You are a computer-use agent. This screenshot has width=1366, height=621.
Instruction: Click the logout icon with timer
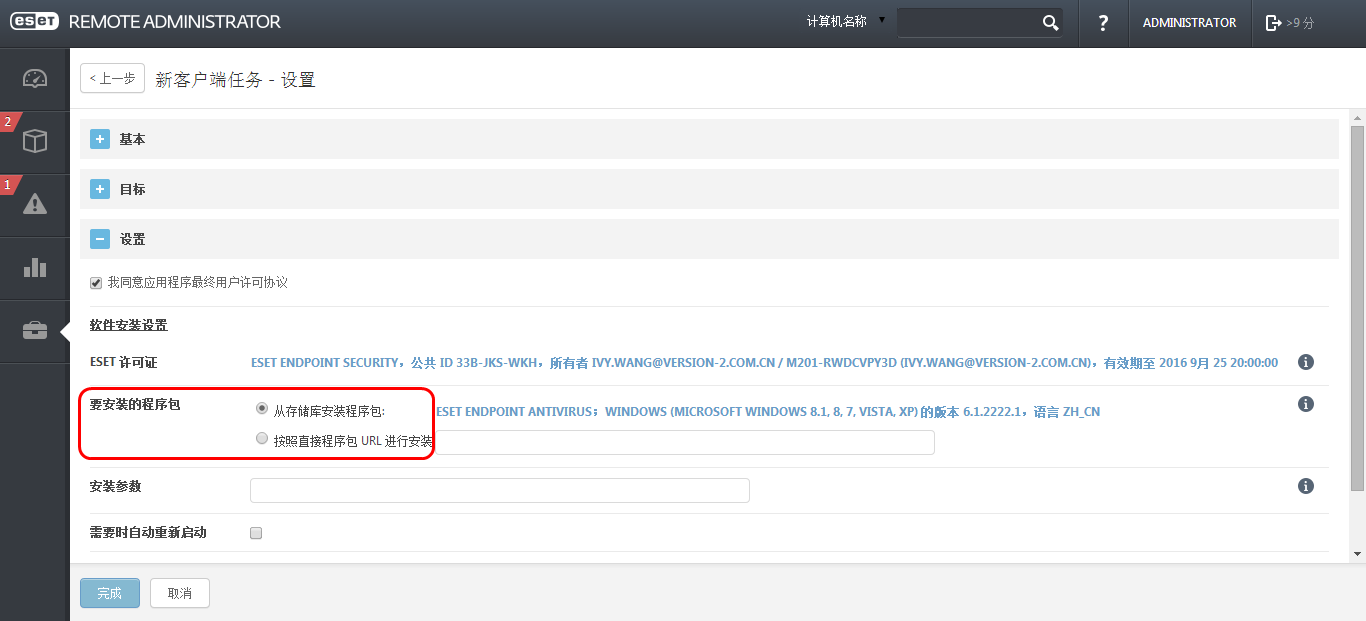click(1290, 23)
